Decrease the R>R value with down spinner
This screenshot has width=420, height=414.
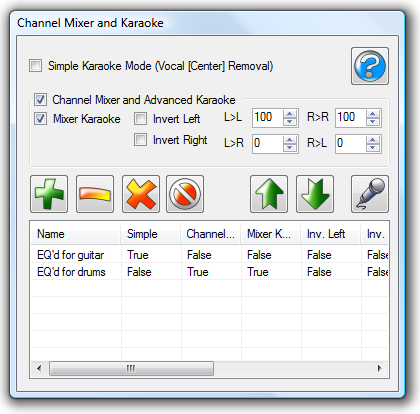(x=373, y=122)
